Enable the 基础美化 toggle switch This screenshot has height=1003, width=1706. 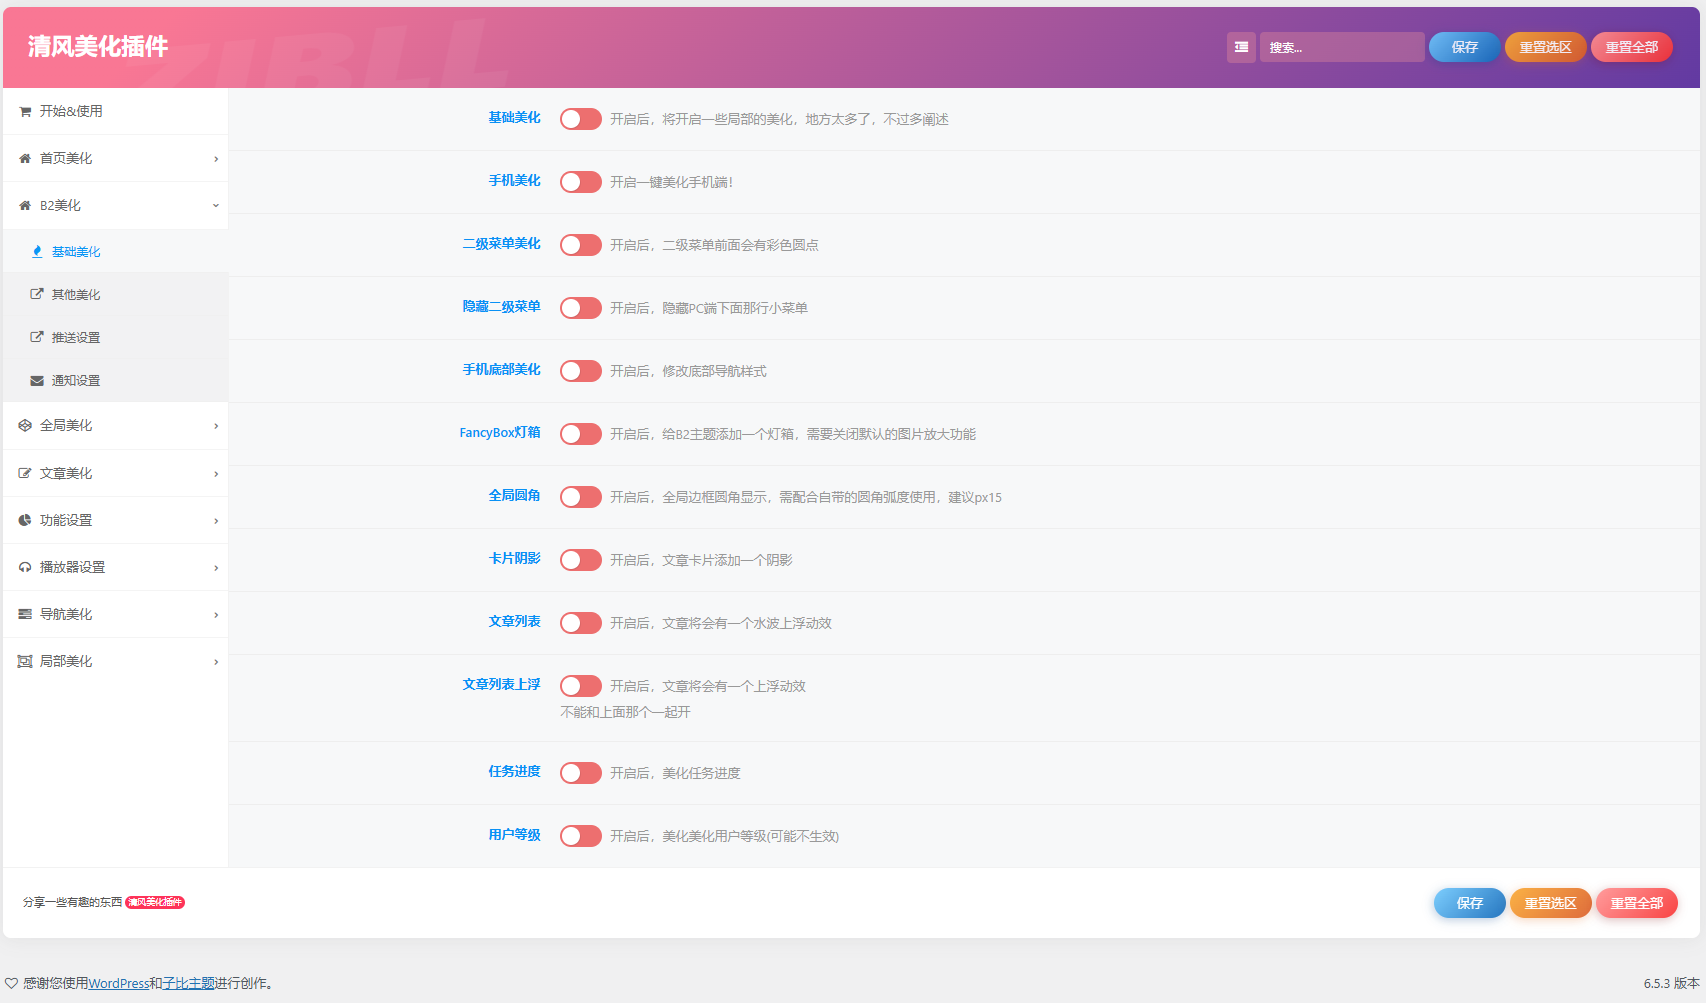coord(580,119)
